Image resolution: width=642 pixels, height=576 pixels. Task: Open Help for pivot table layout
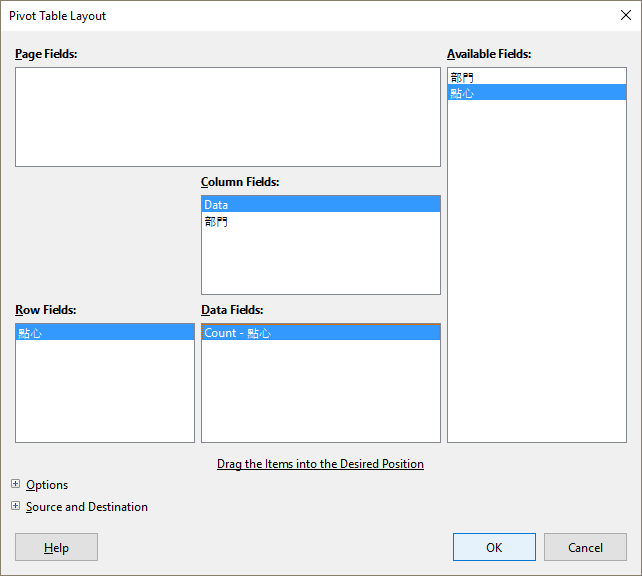(56, 547)
